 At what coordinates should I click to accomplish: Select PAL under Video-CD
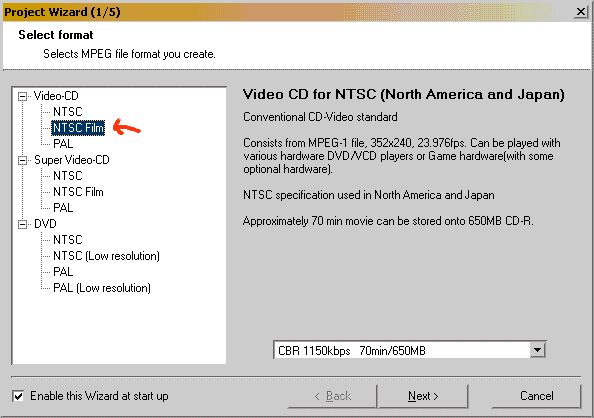pos(63,144)
